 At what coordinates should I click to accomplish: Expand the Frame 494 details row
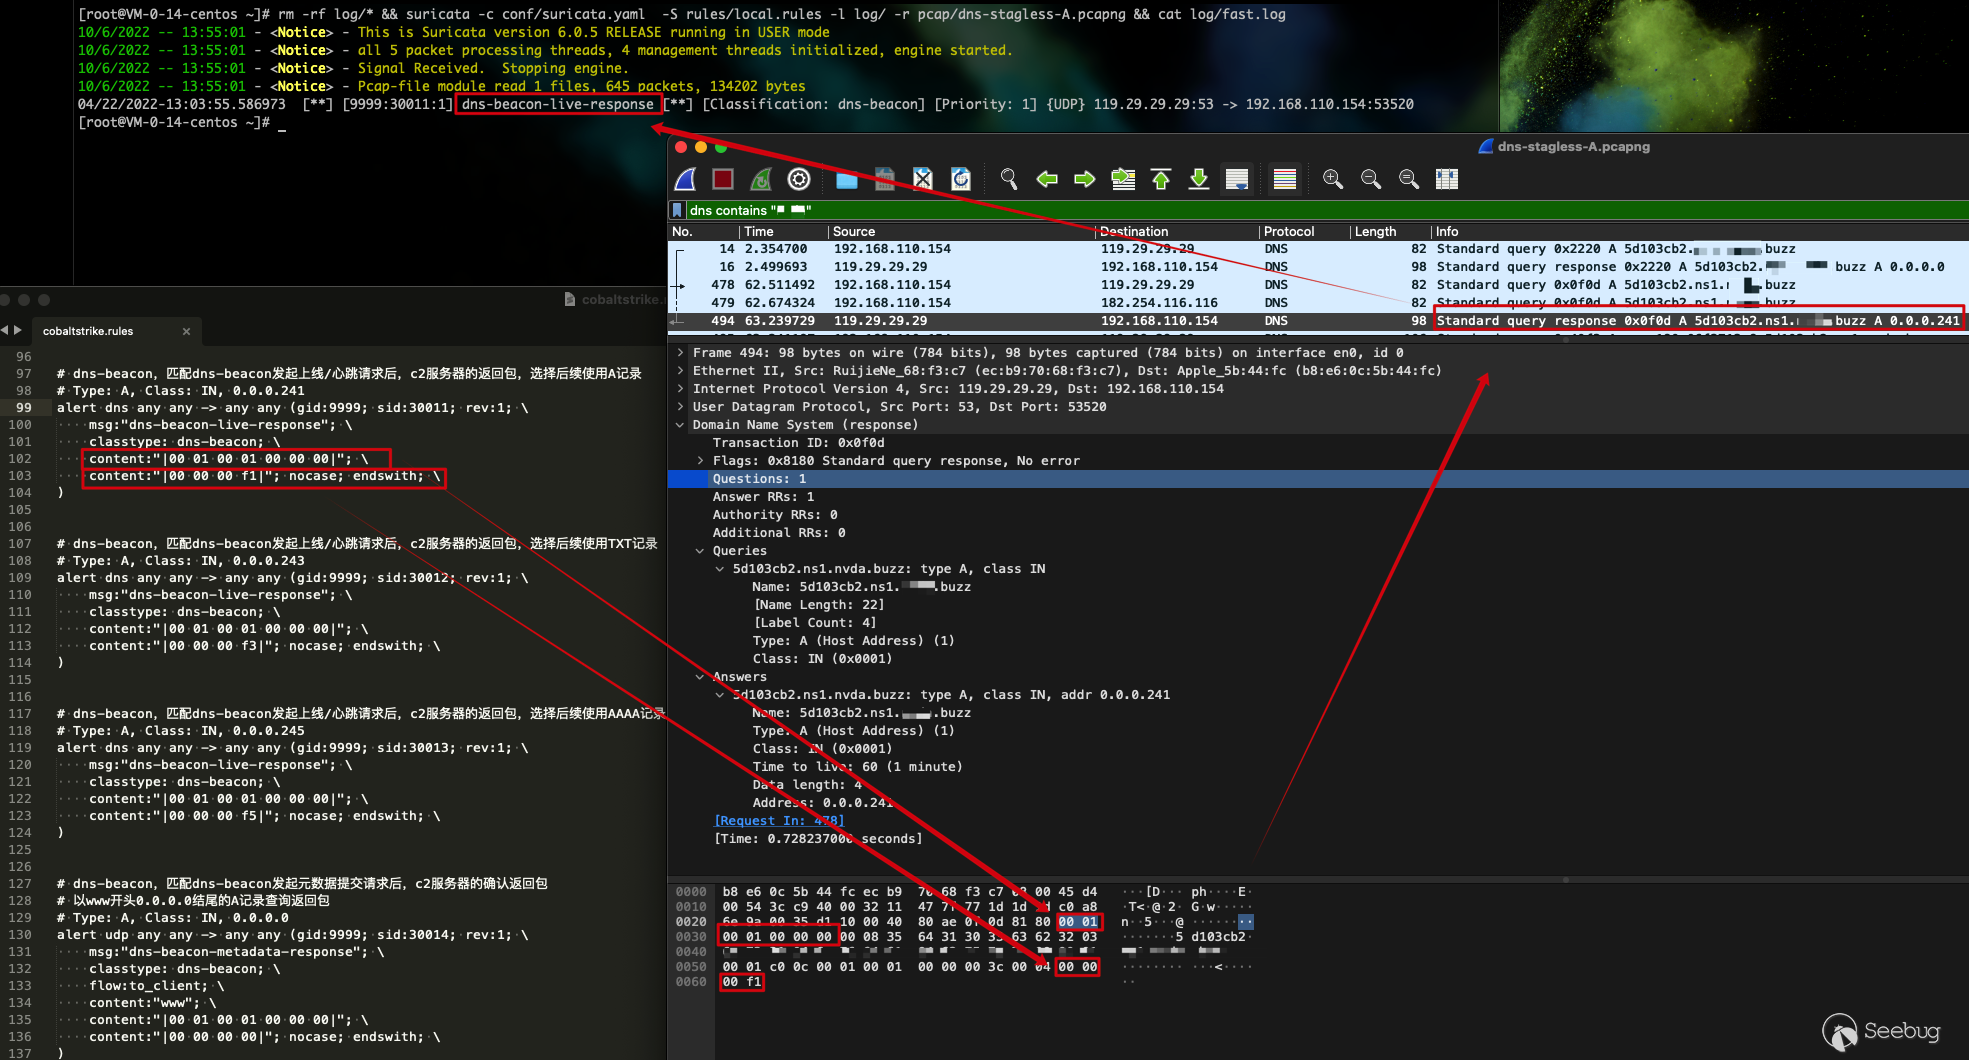click(680, 353)
